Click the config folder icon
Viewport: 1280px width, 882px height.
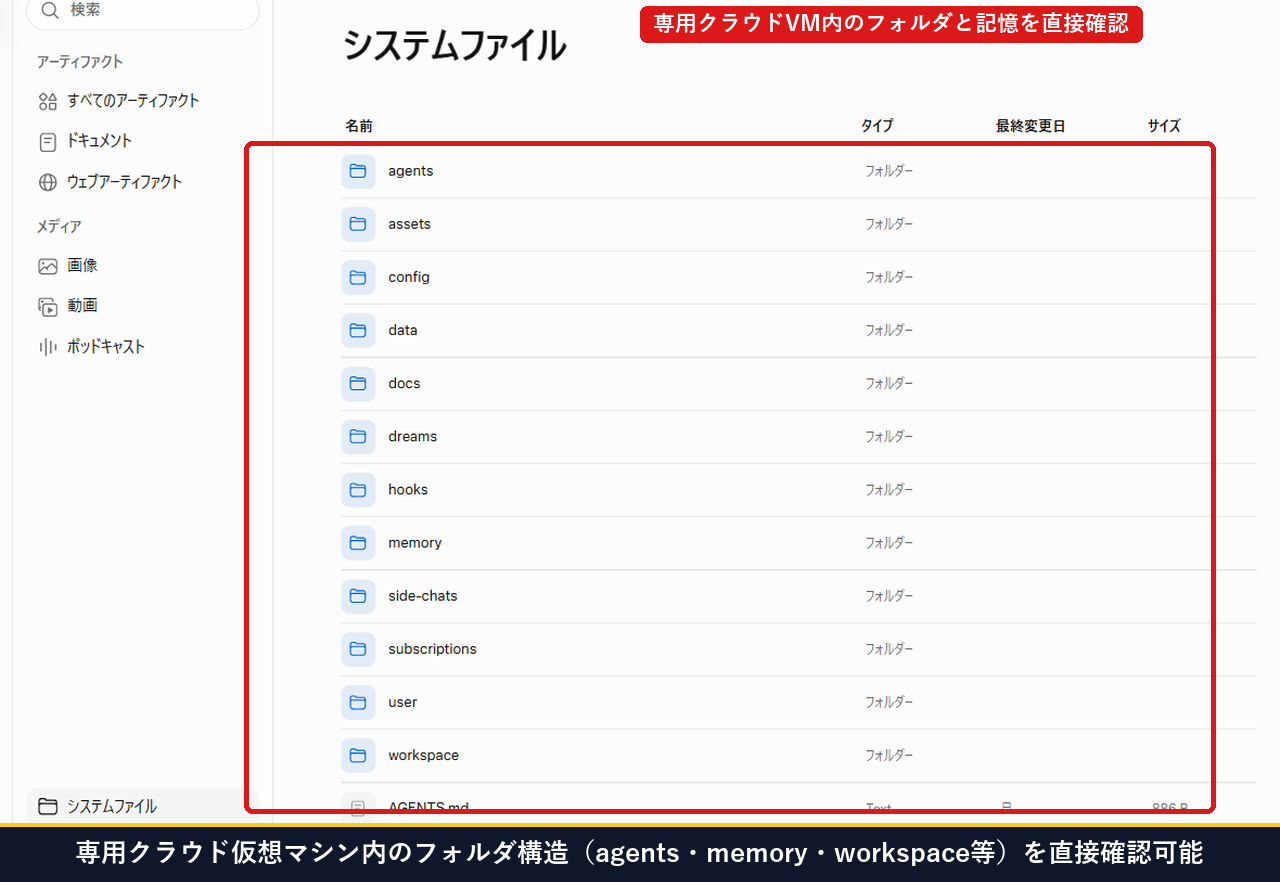coord(358,277)
